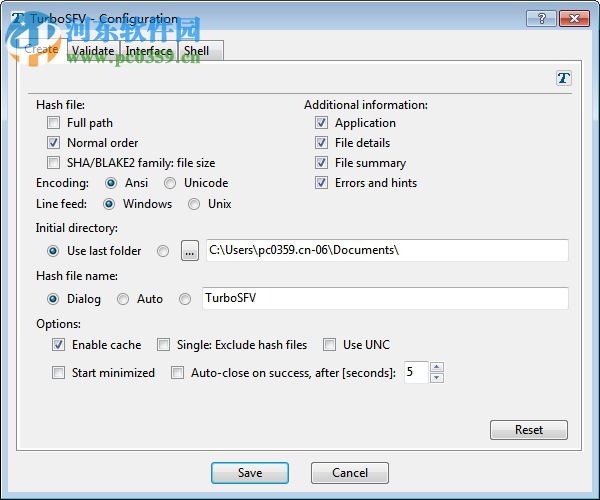The image size is (600, 500).
Task: Choose Unix line feed option
Action: [194, 204]
